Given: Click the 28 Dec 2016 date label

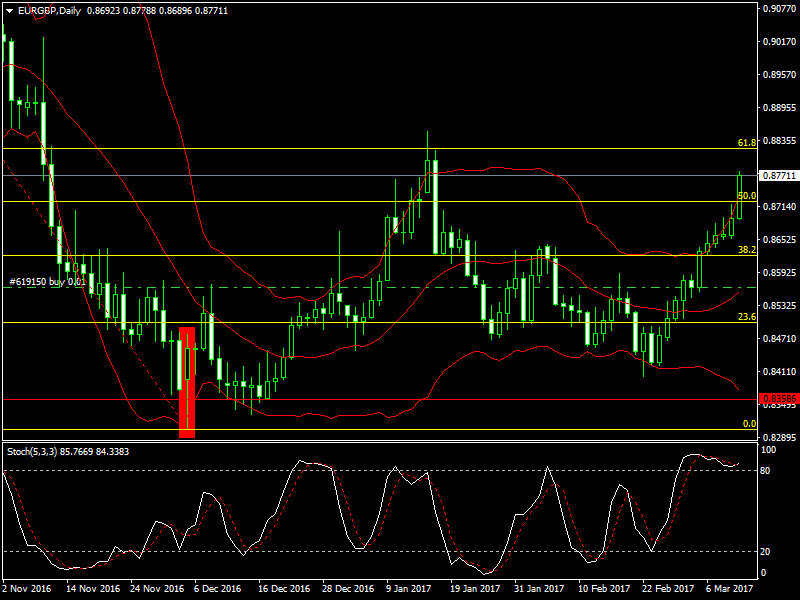Looking at the screenshot, I should tap(347, 588).
